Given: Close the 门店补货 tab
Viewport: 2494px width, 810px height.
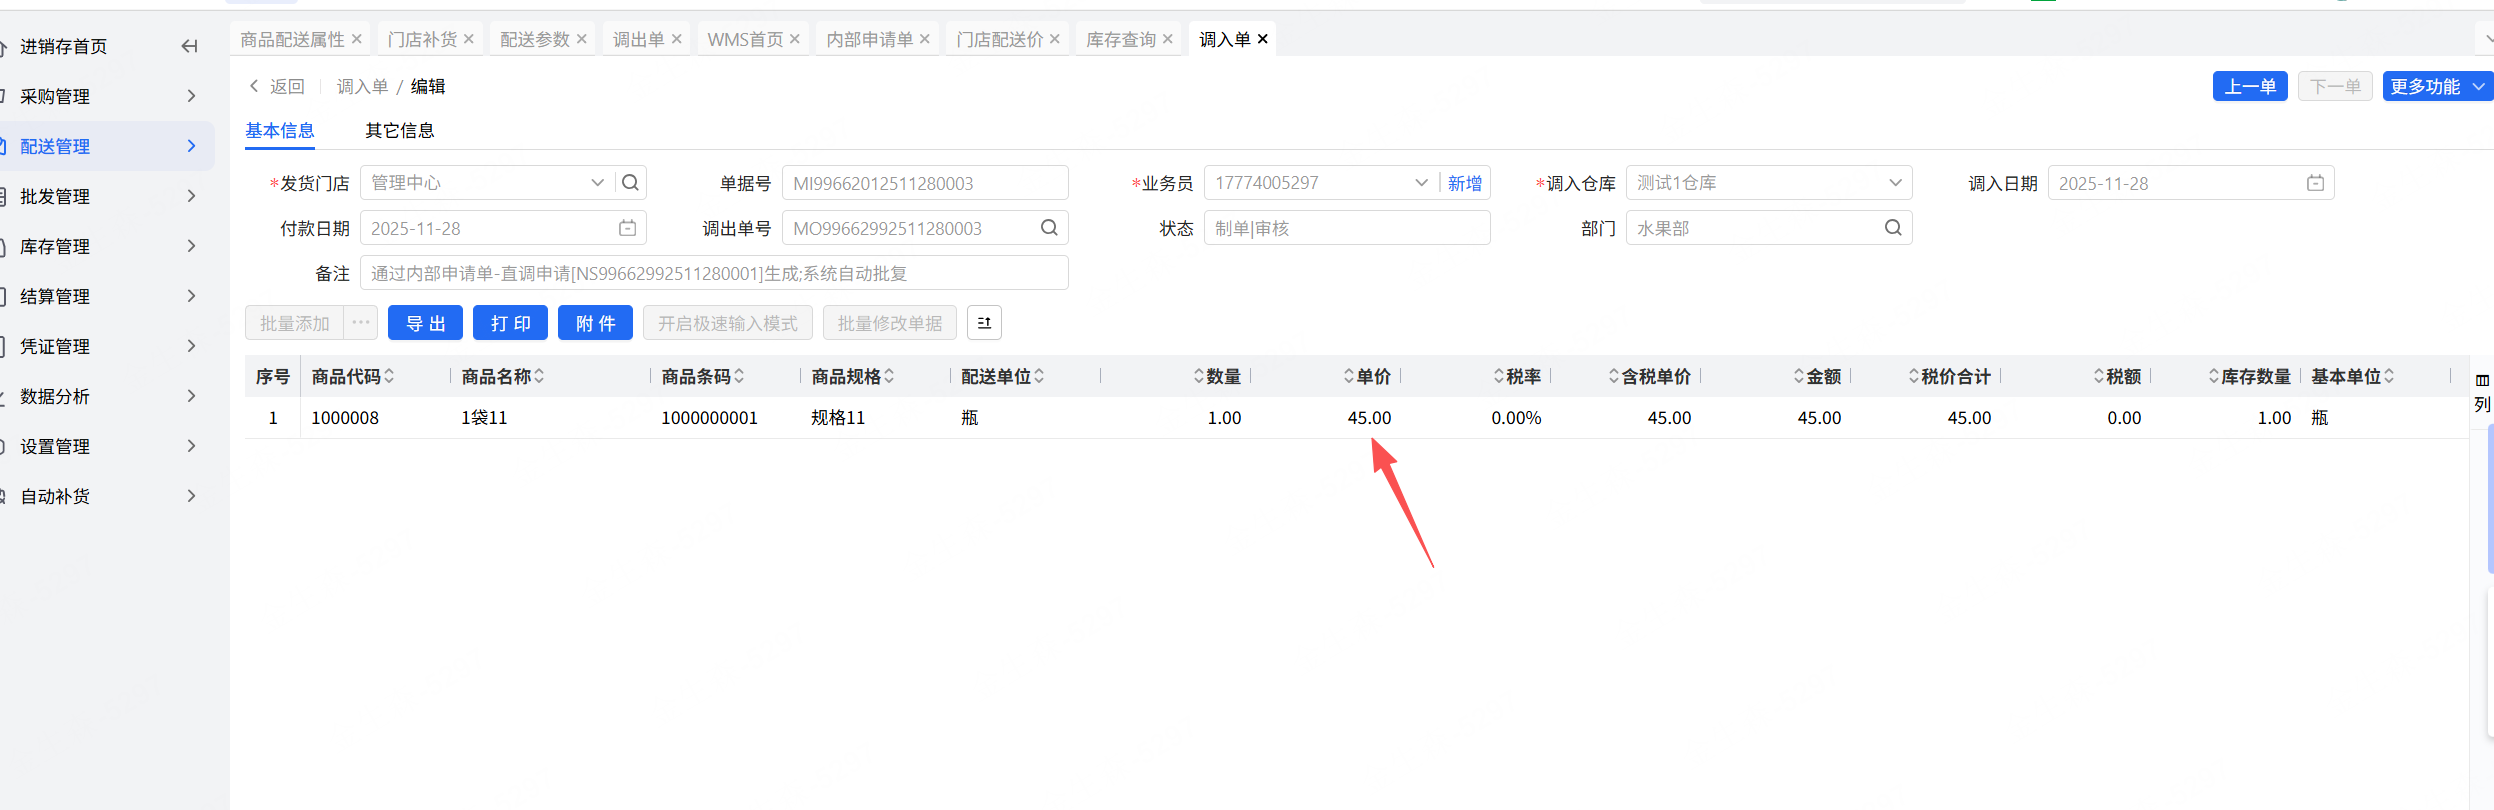Looking at the screenshot, I should [x=468, y=39].
